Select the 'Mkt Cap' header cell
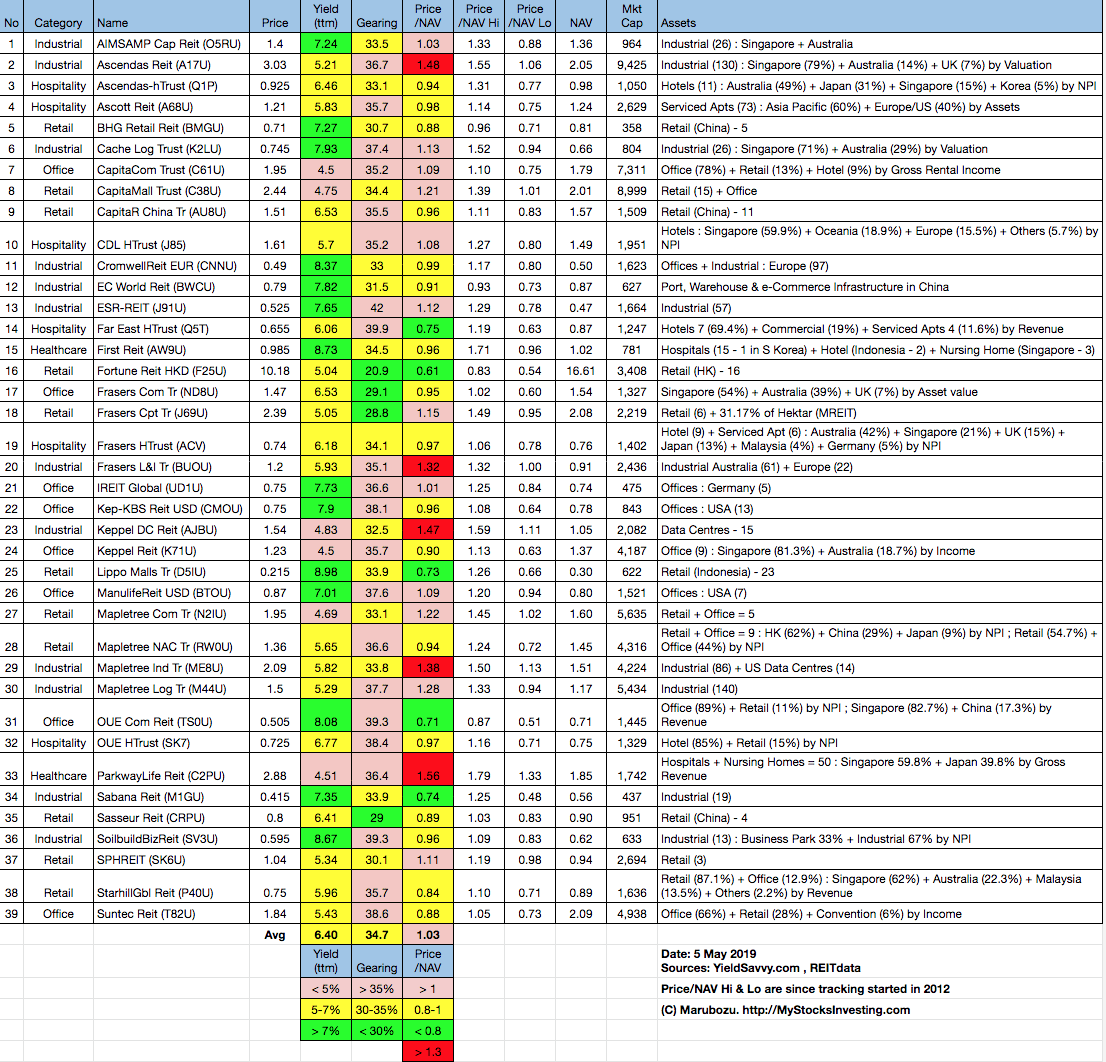Screen dimensions: 1106x1062 click(632, 16)
